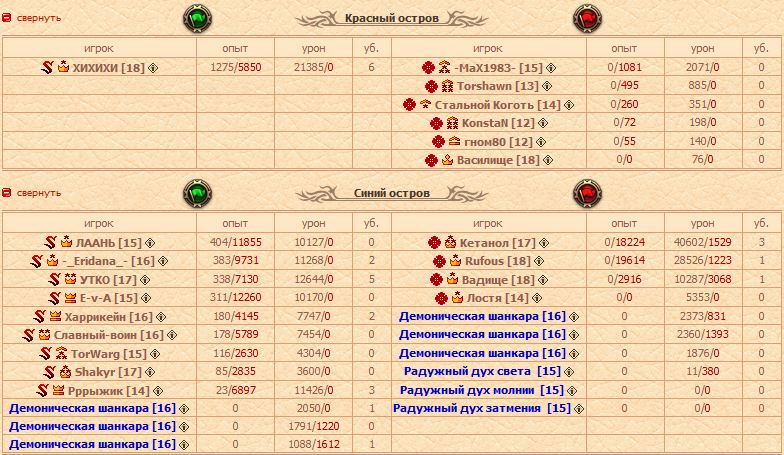The image size is (784, 455).
Task: Open player profile ЛААНЬ [15]
Action: (108, 242)
